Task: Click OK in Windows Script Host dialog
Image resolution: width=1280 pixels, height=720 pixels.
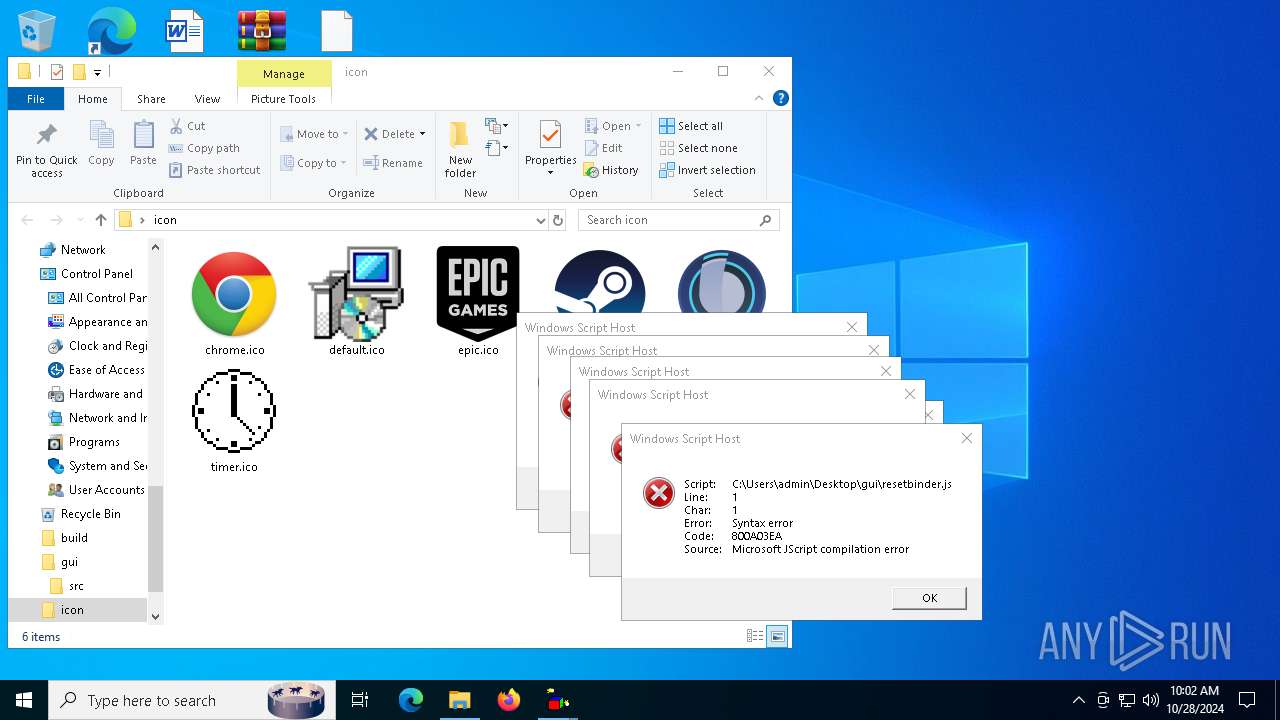Action: 929,598
